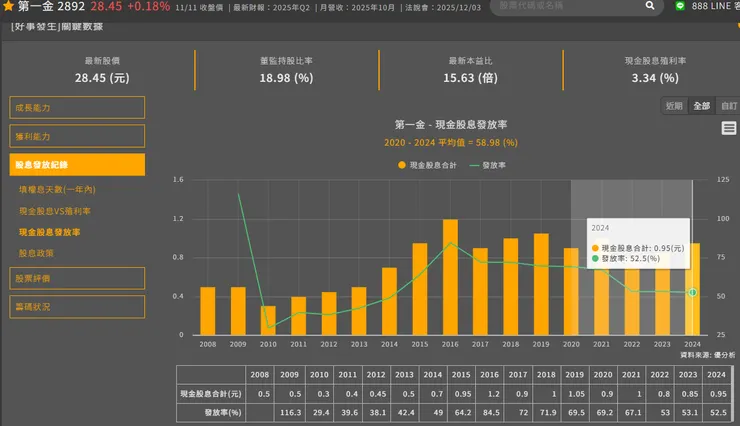Switch chart range to 全部

pyautogui.click(x=701, y=106)
